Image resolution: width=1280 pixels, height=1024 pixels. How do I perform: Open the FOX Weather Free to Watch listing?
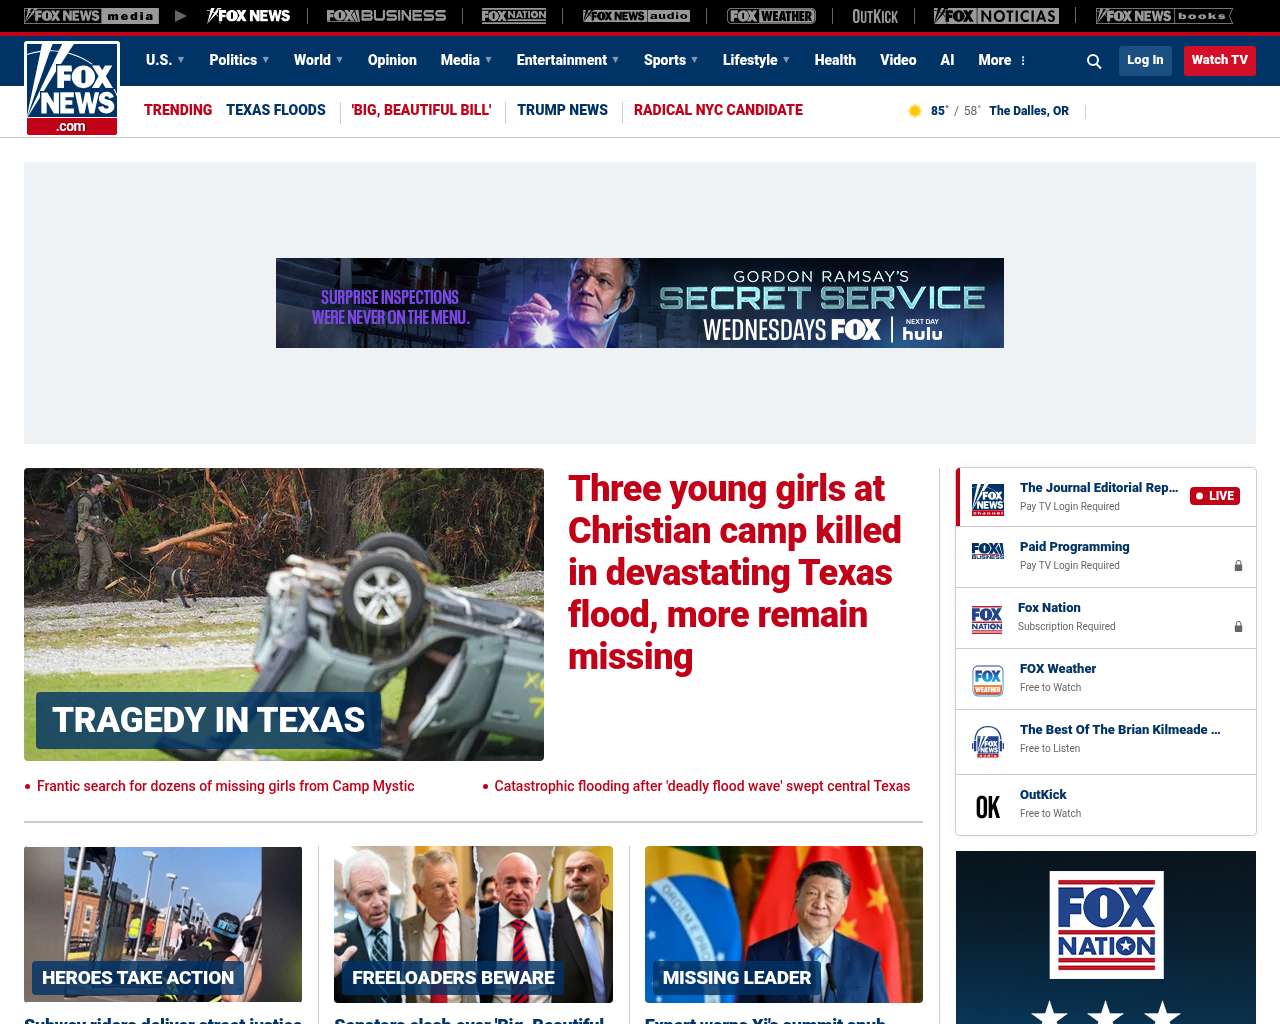[x=1106, y=679]
